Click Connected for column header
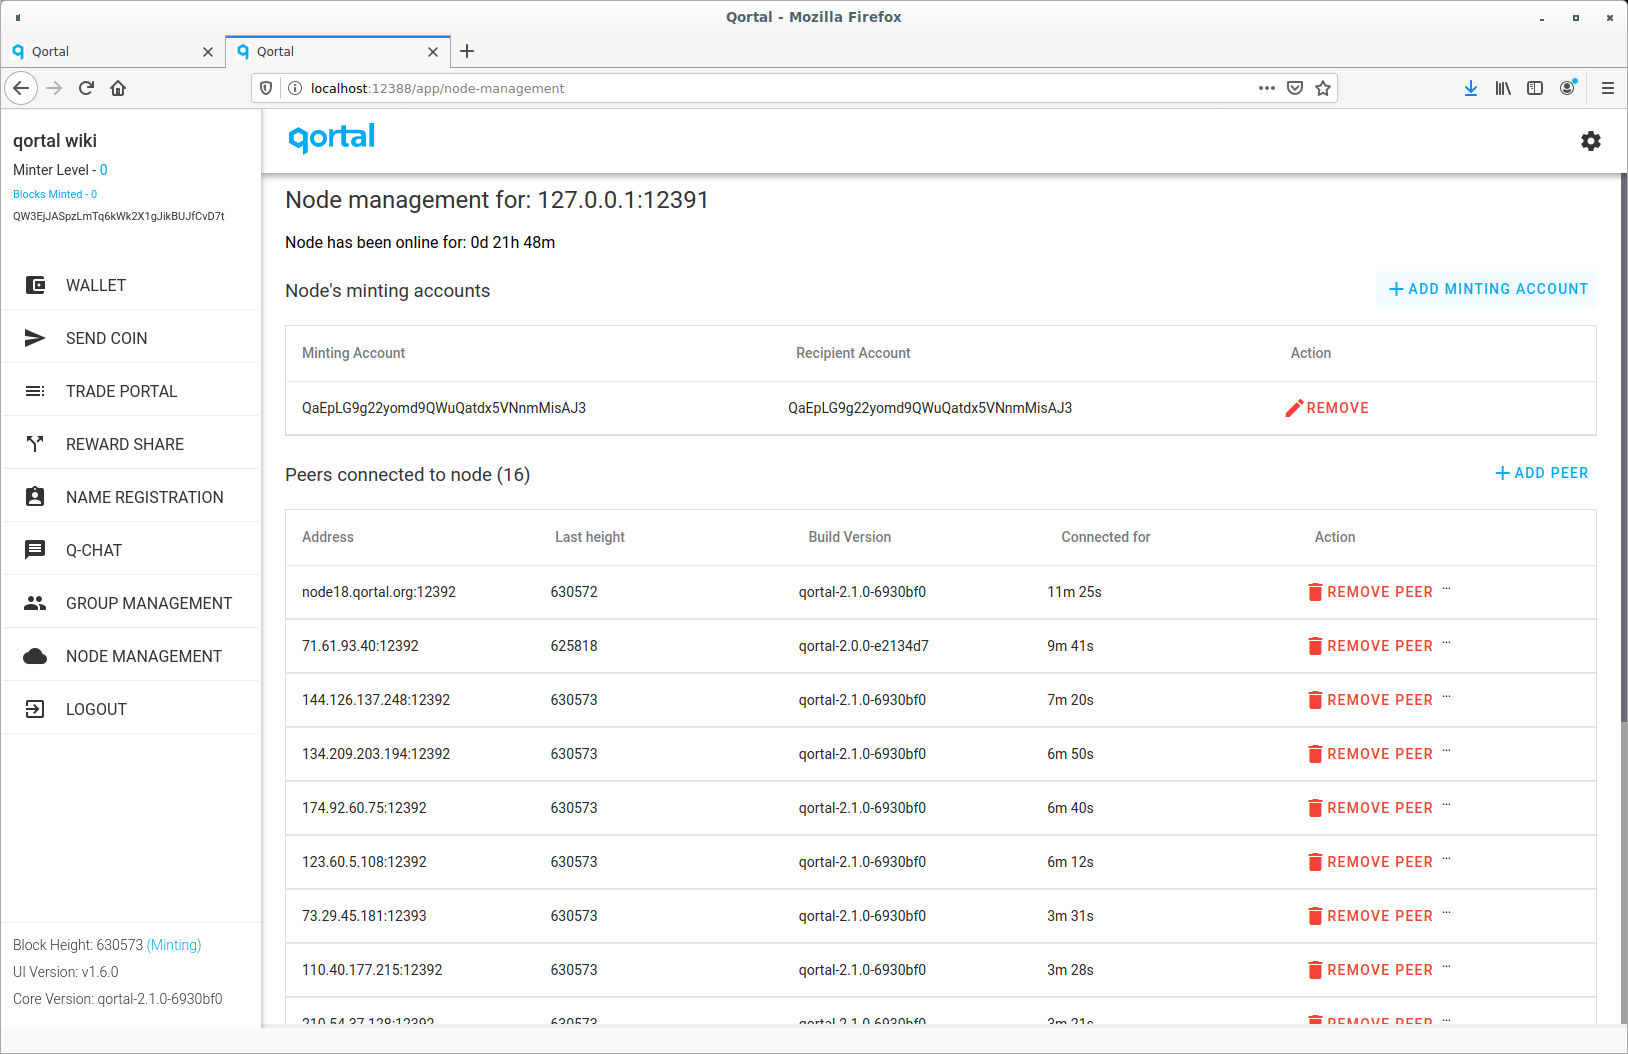The height and width of the screenshot is (1054, 1628). click(1106, 537)
